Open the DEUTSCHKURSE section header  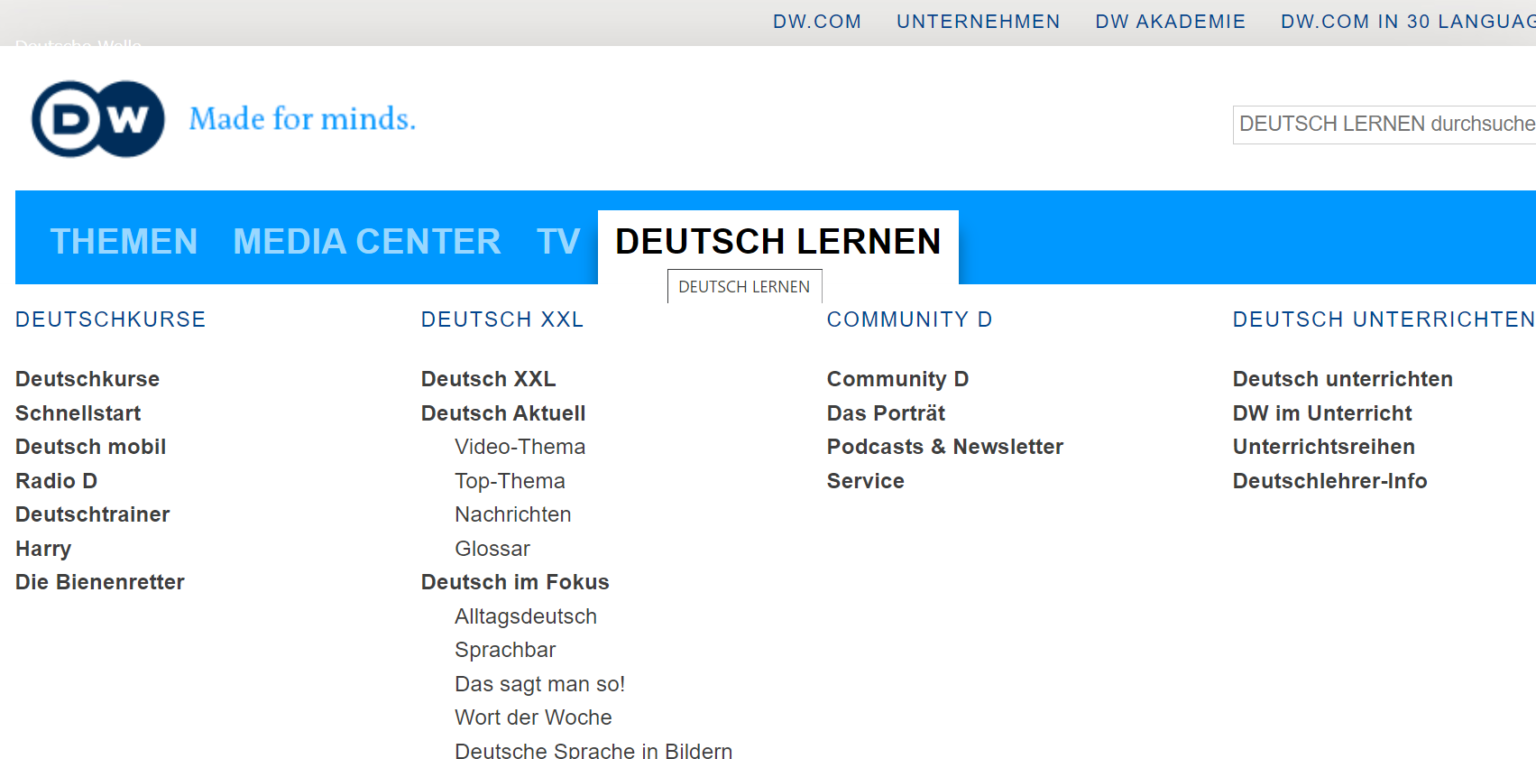coord(110,319)
